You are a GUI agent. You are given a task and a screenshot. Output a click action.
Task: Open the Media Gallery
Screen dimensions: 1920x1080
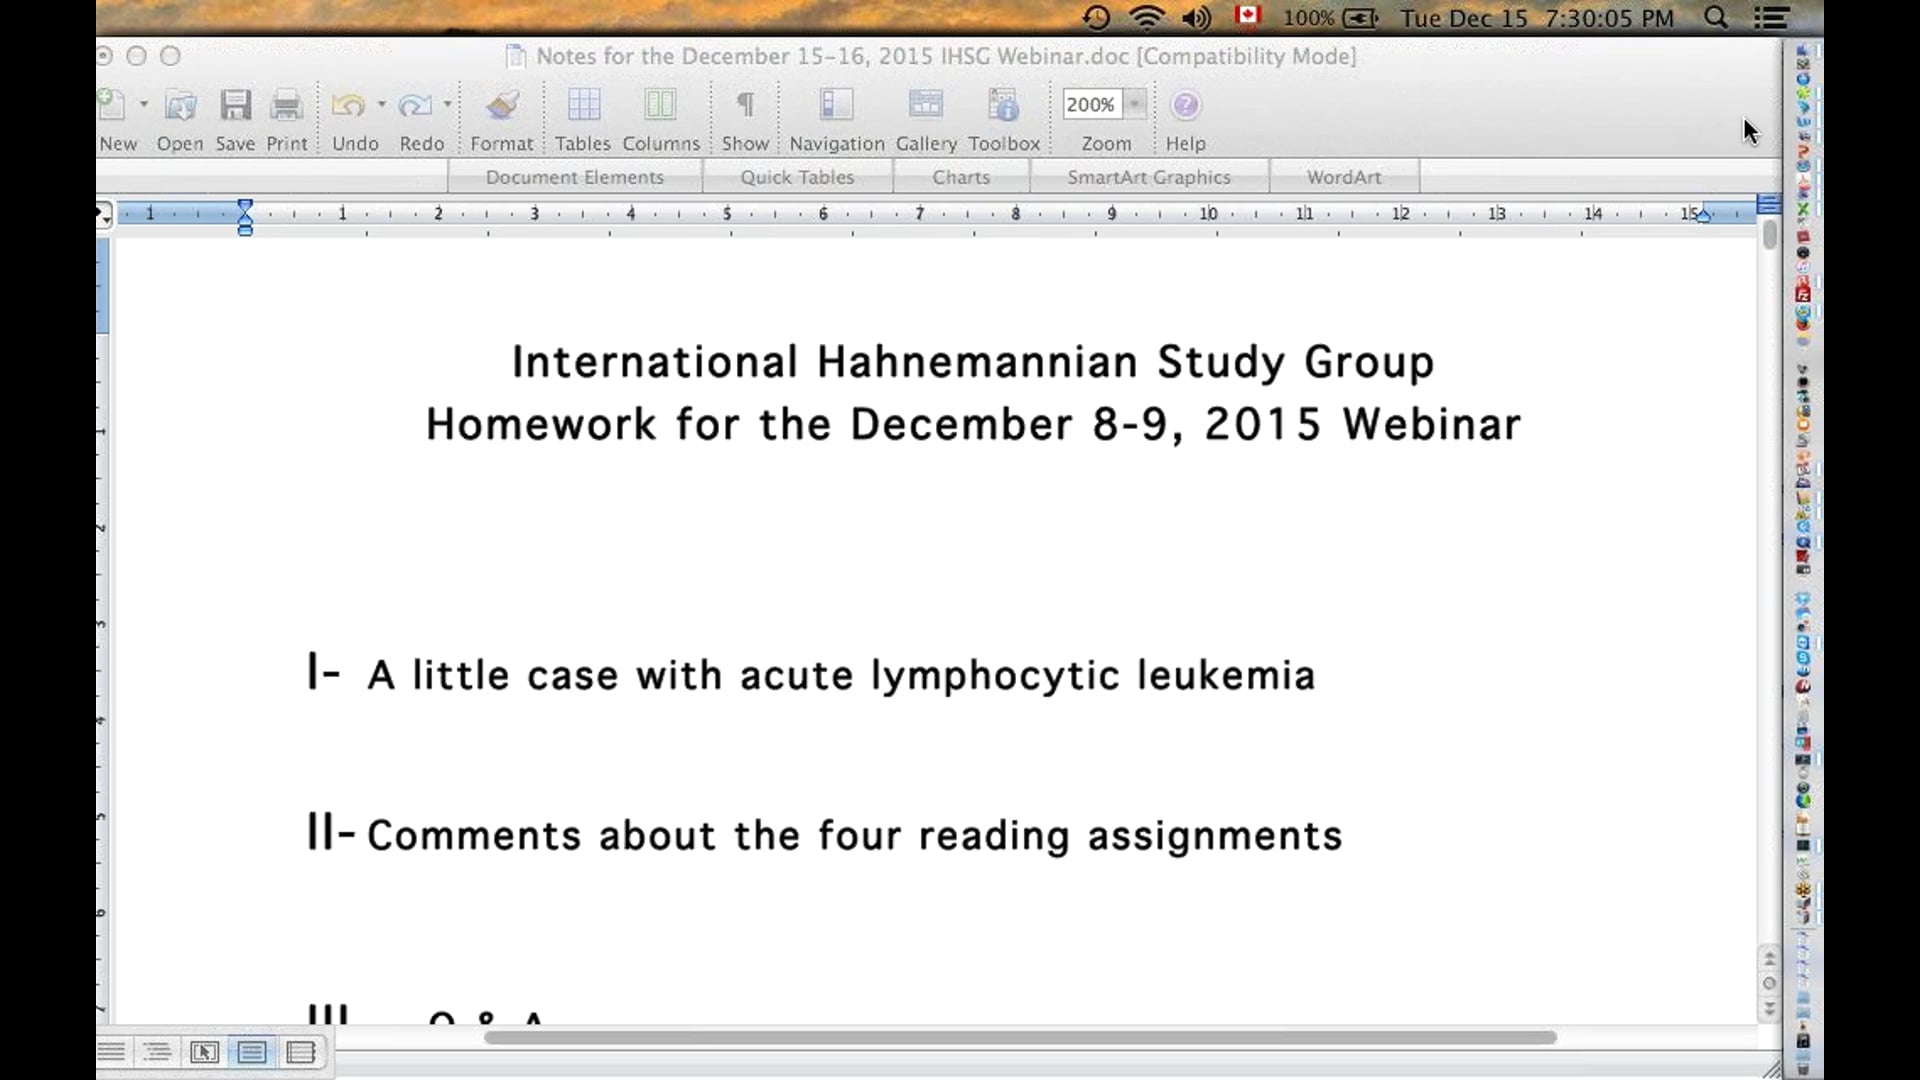coord(925,104)
